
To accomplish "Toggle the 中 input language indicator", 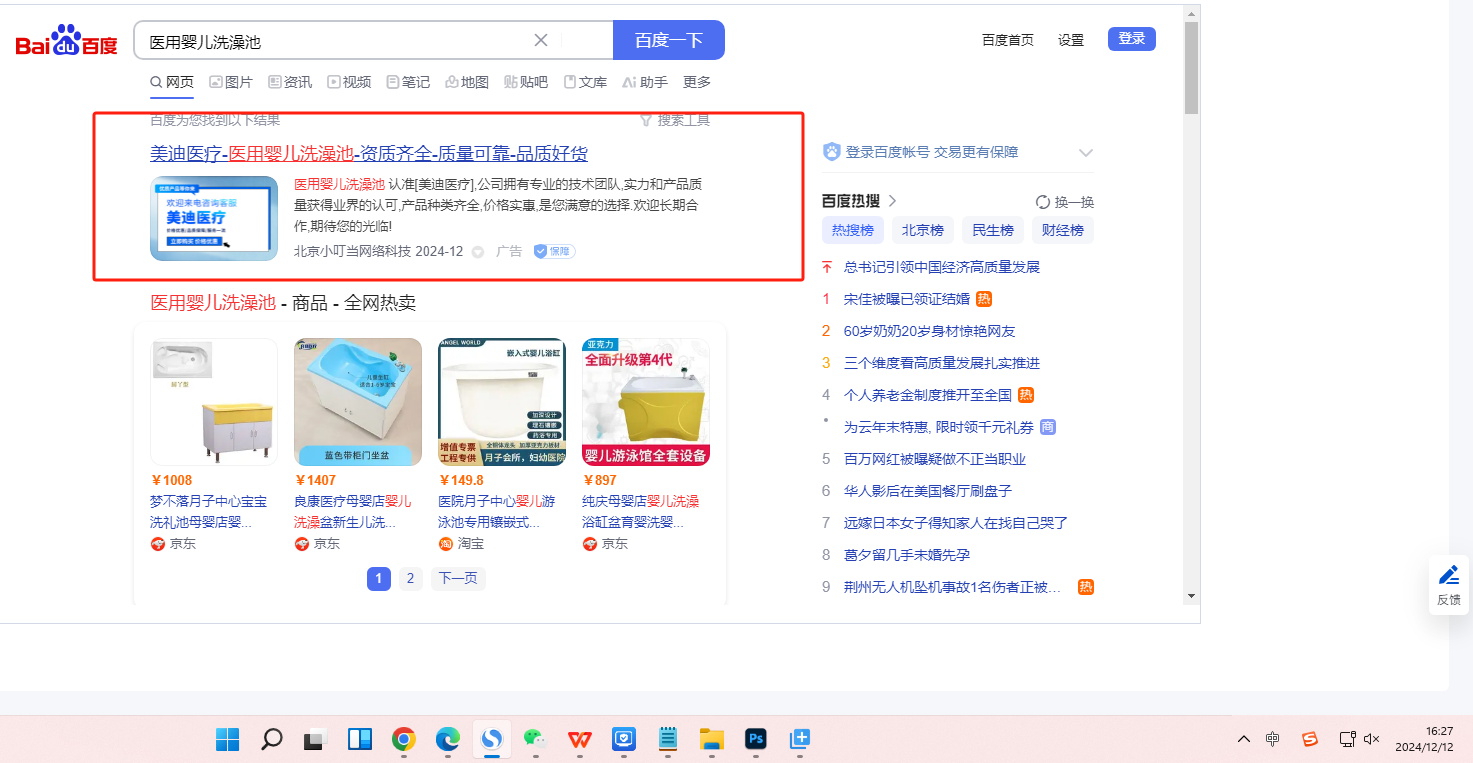I will [x=1272, y=739].
